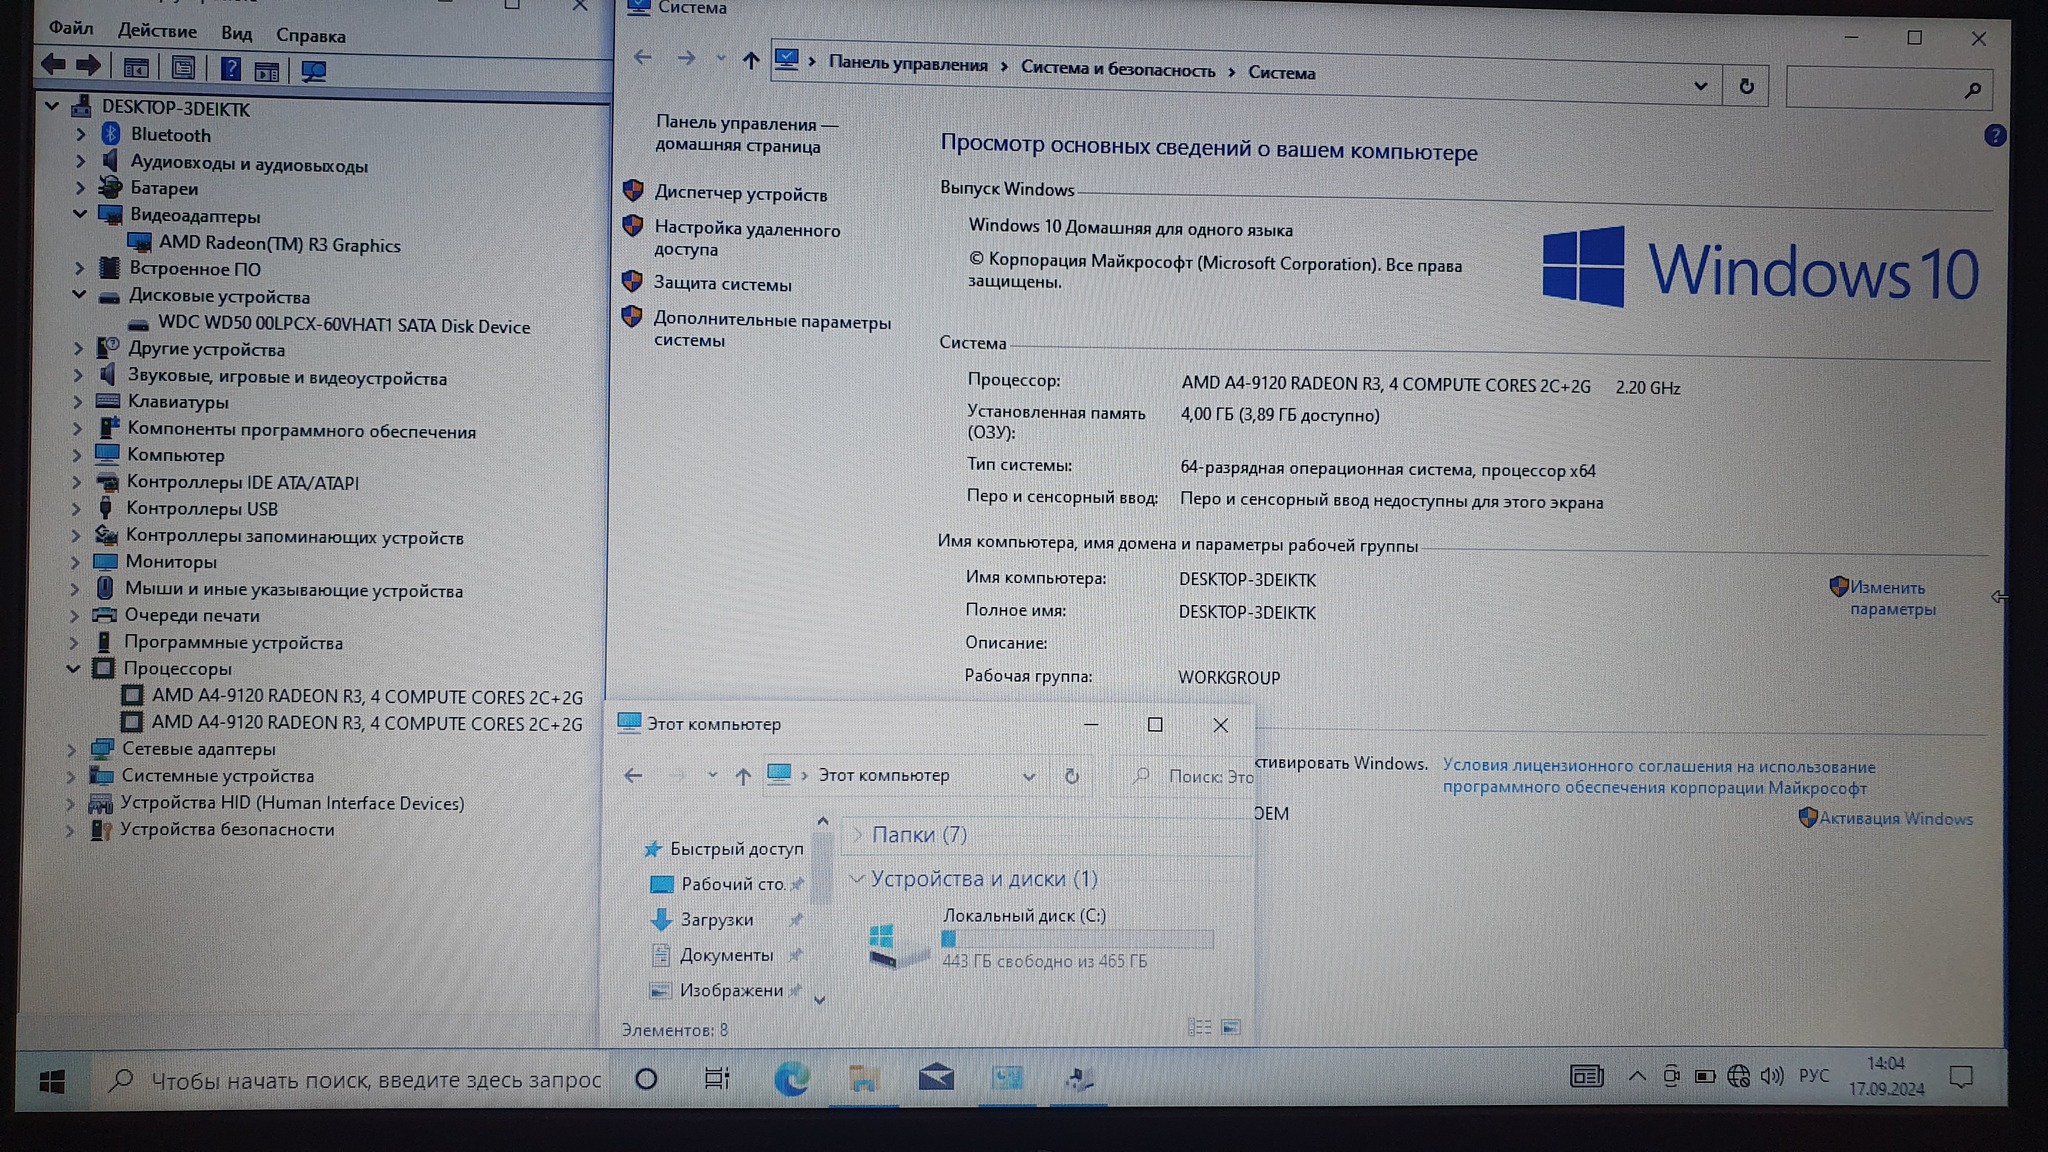Viewport: 2048px width, 1152px height.
Task: Click the scan for hardware changes monitor icon
Action: click(313, 71)
